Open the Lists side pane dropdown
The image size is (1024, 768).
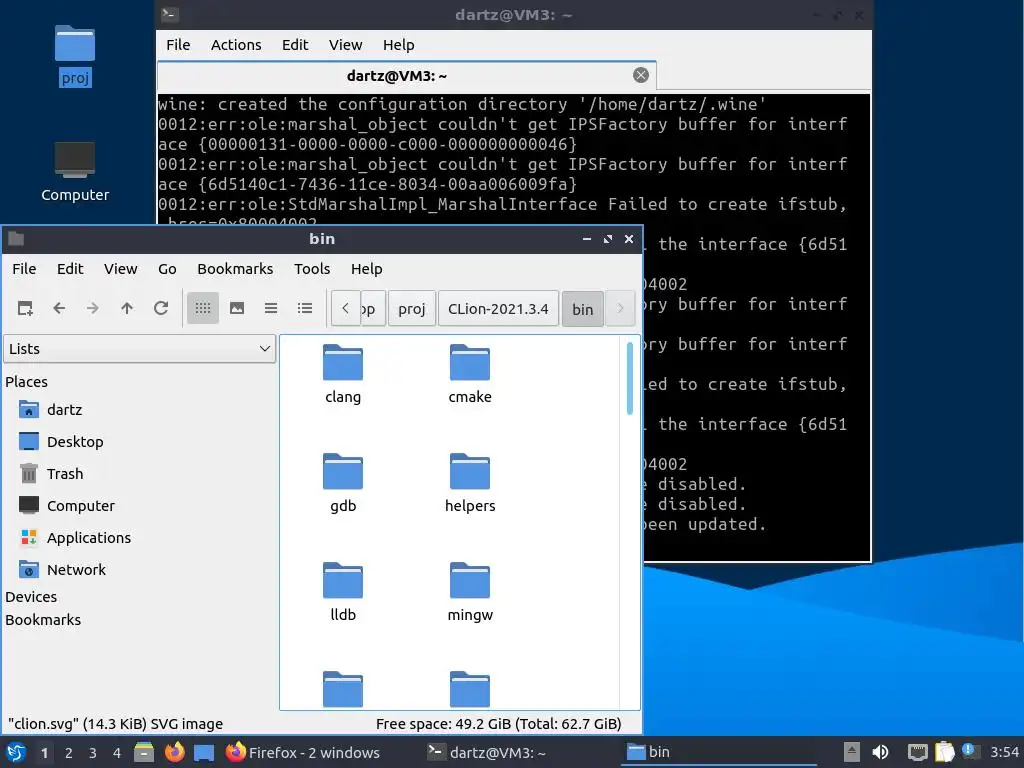[x=140, y=349]
